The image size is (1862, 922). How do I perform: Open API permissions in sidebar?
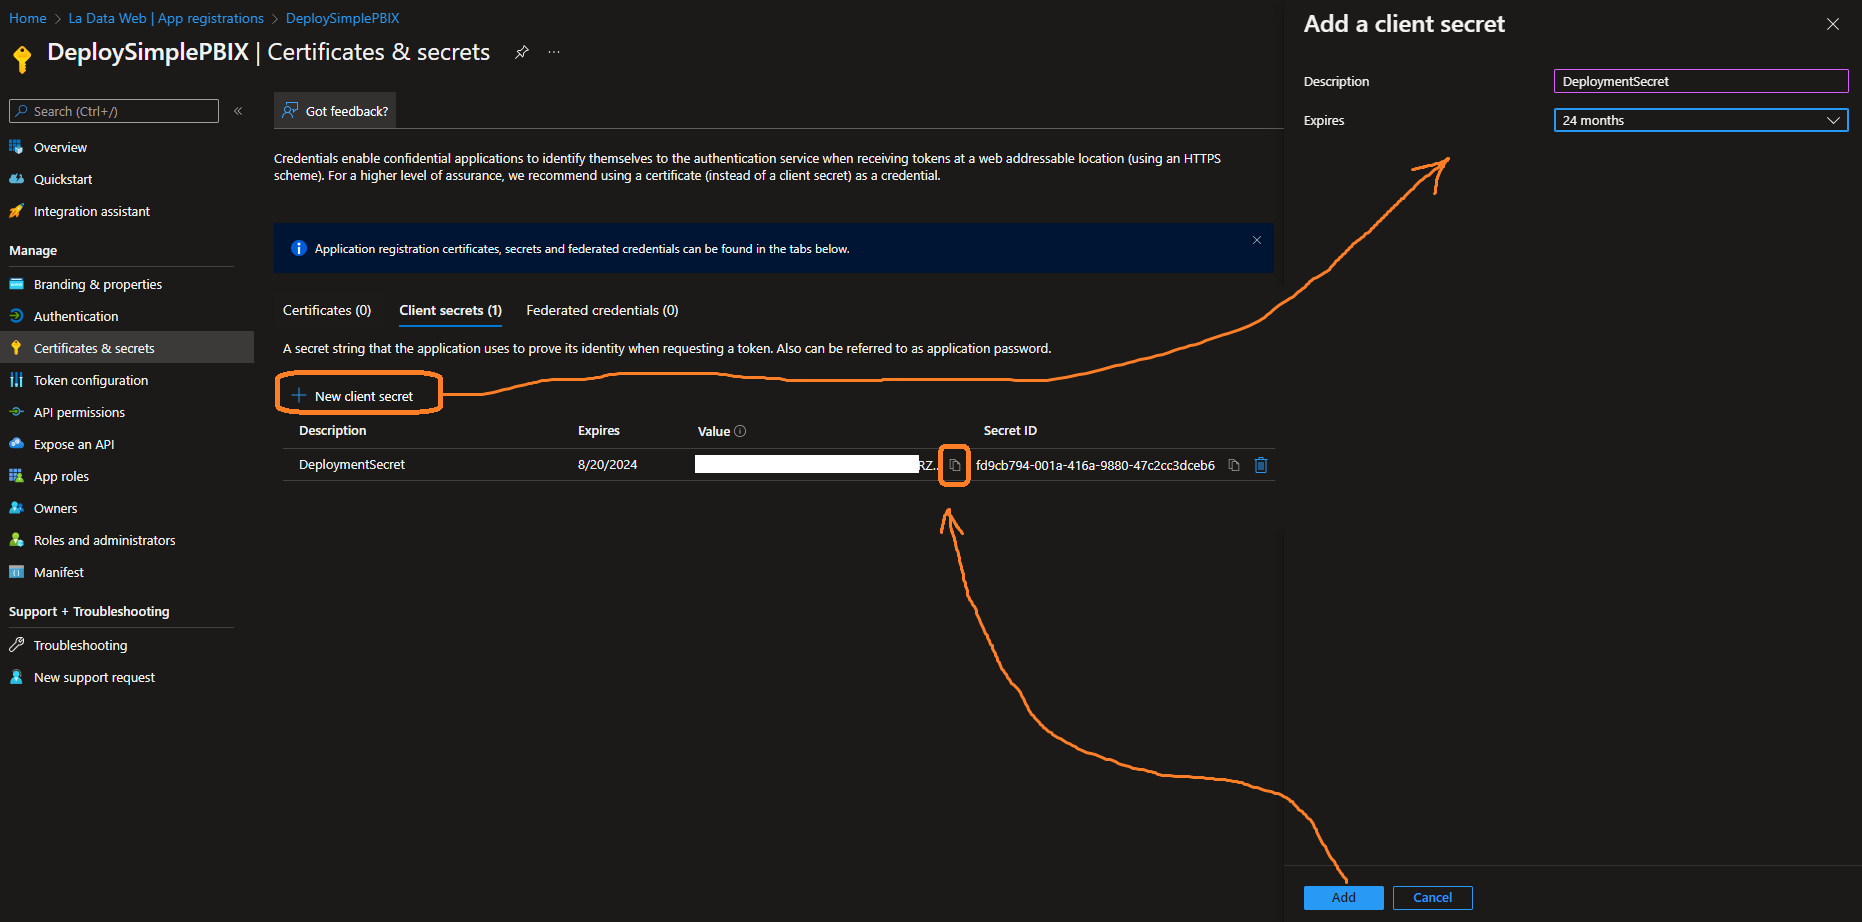click(79, 412)
